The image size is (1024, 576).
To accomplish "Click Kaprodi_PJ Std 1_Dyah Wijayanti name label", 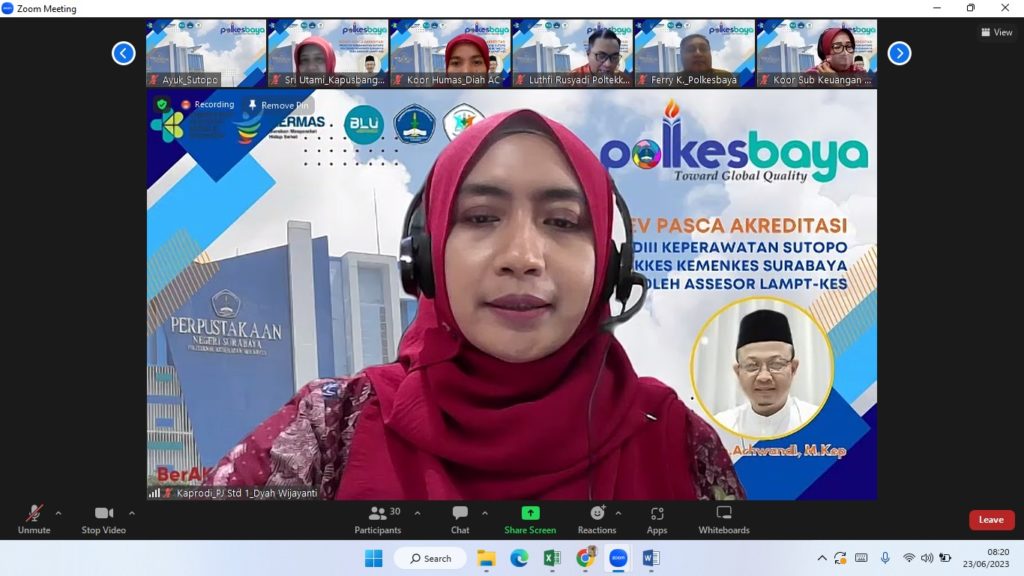I will 247,493.
